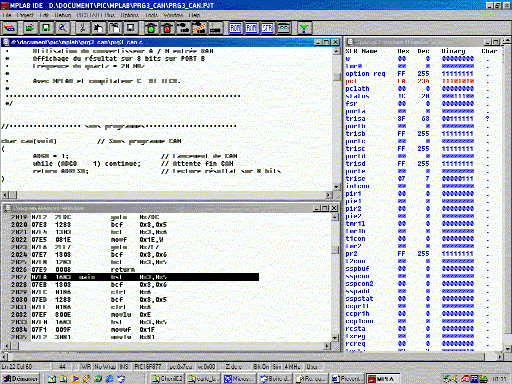This screenshot has height=384, width=512.
Task: Click the step over toolbar icon
Action: (x=199, y=28)
